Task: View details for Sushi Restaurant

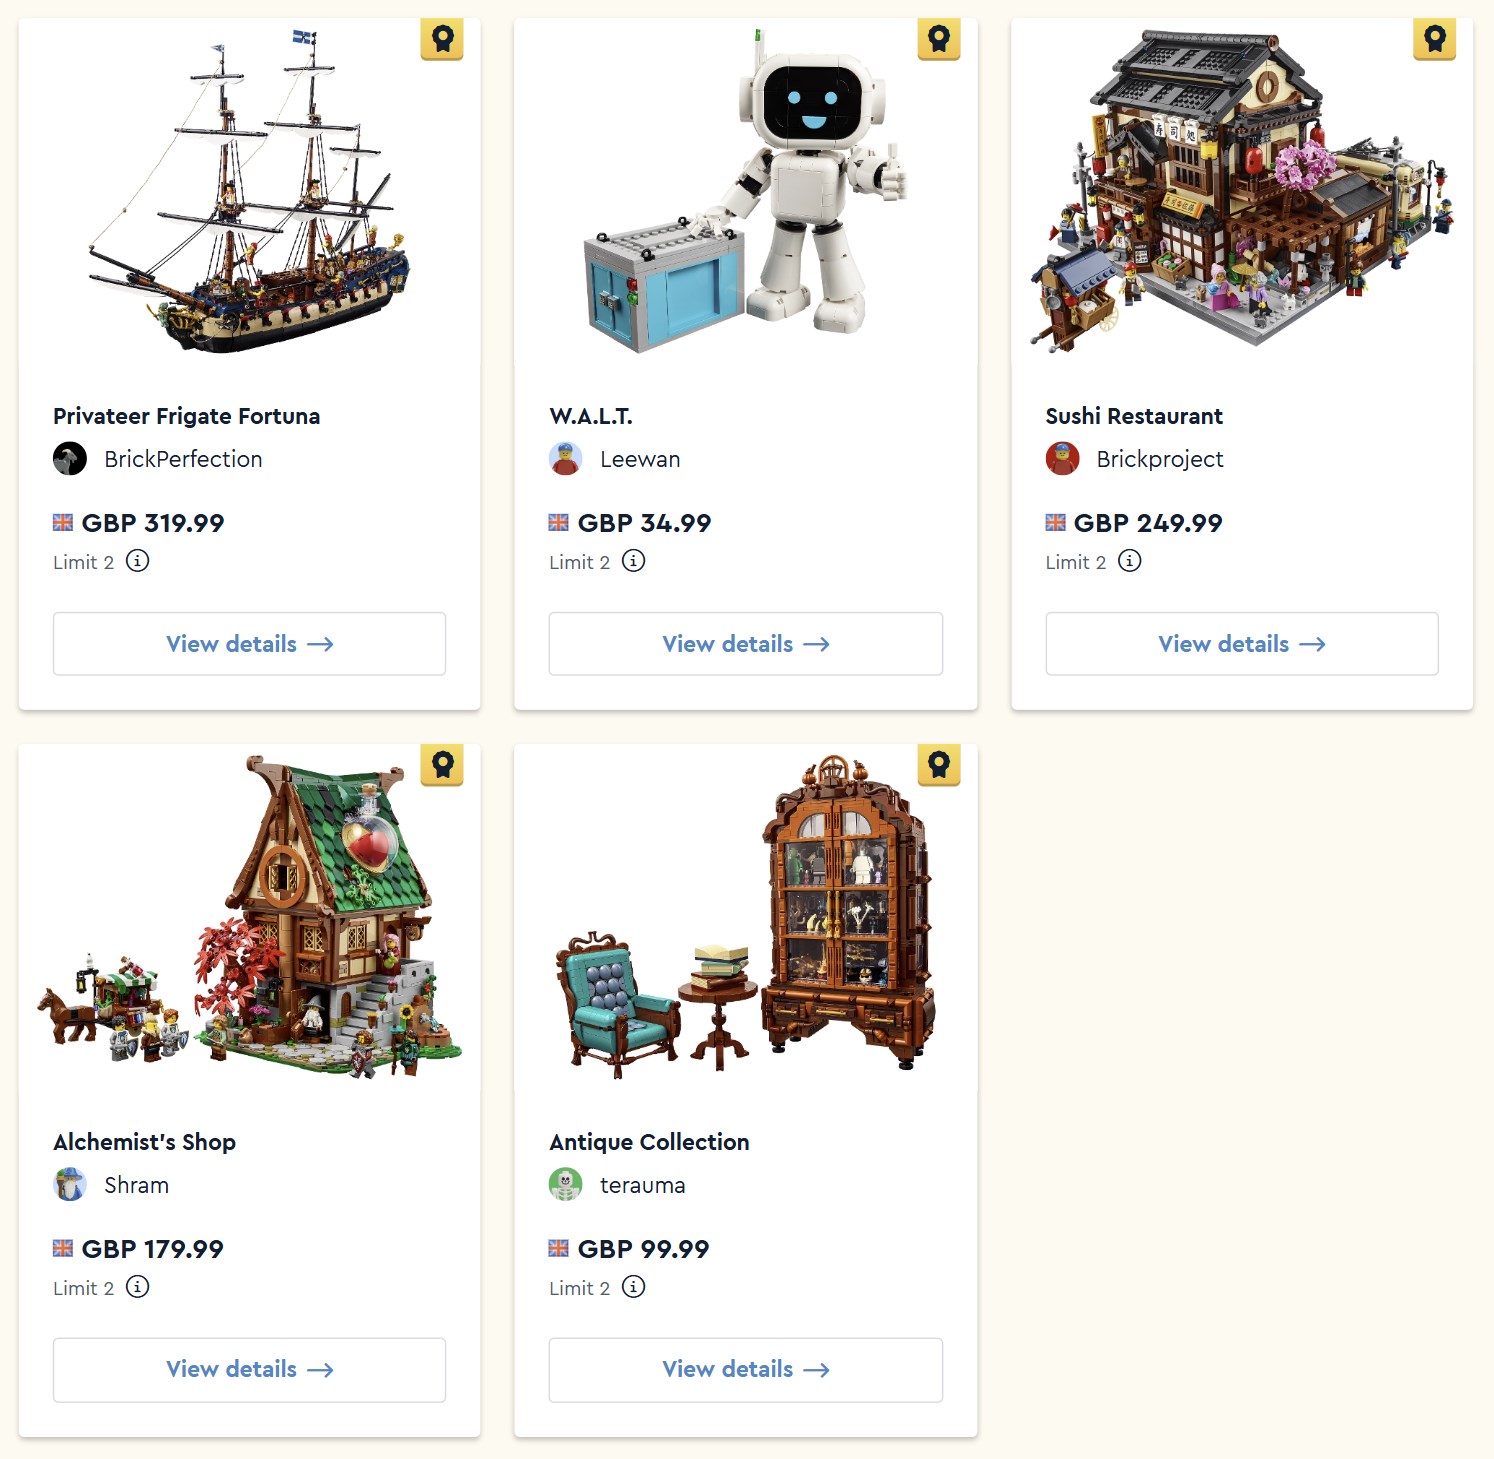Action: tap(1241, 644)
